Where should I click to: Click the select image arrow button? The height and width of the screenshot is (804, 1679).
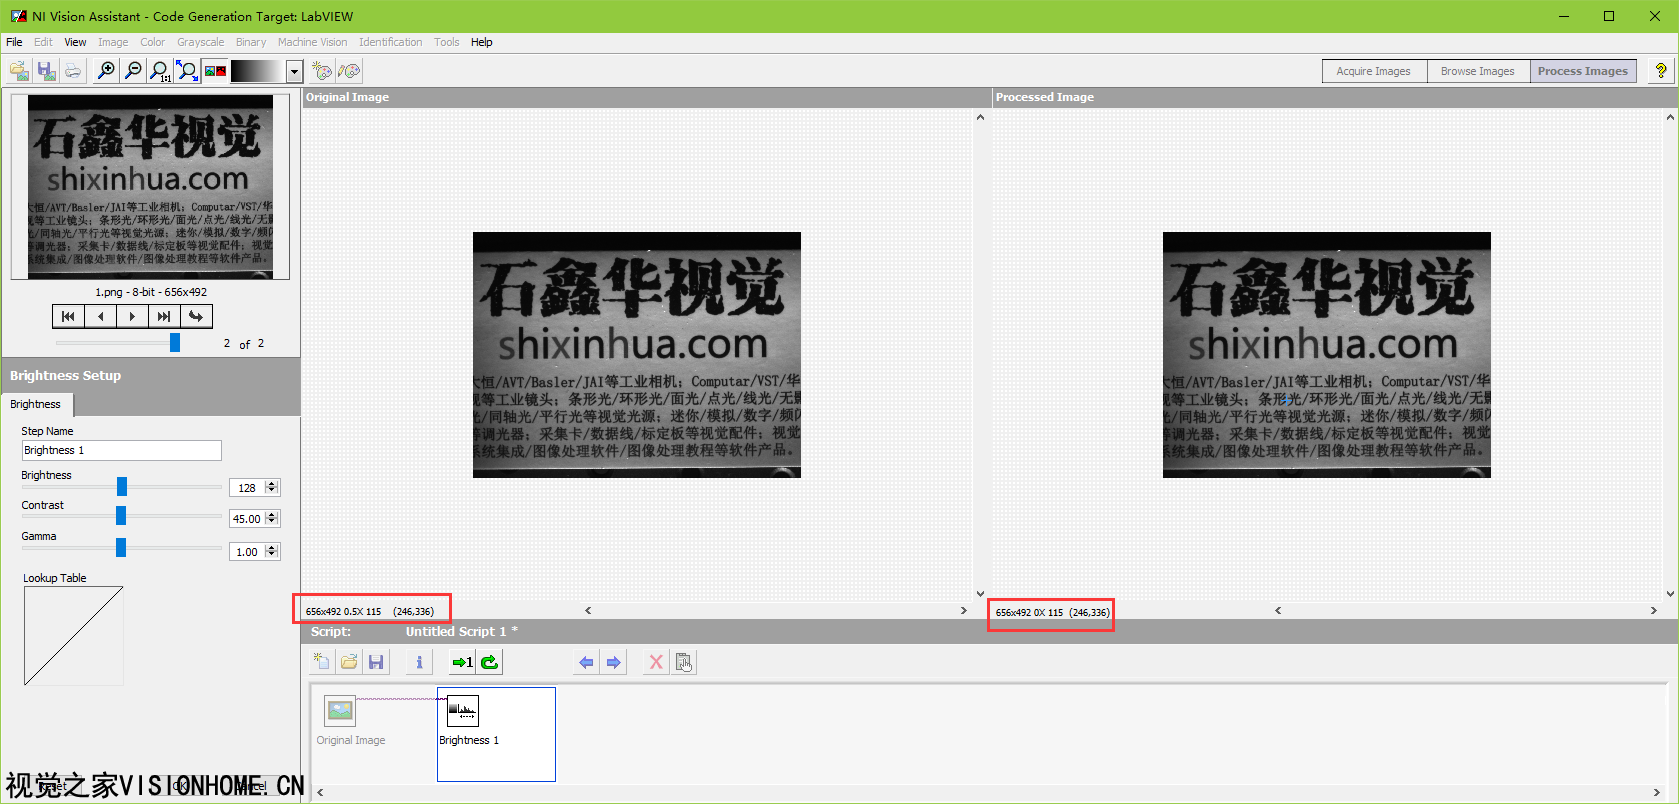click(196, 316)
